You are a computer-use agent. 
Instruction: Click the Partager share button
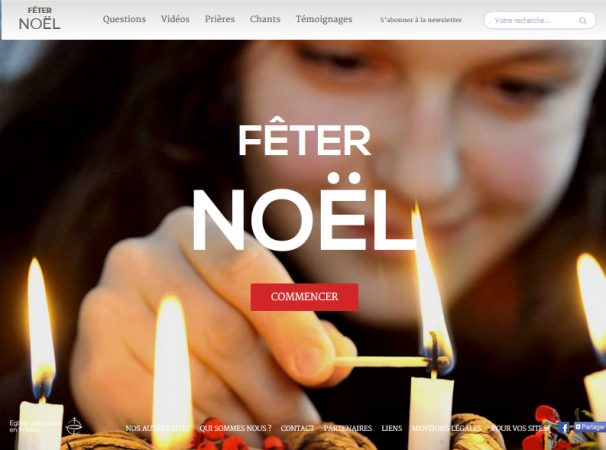click(x=590, y=427)
